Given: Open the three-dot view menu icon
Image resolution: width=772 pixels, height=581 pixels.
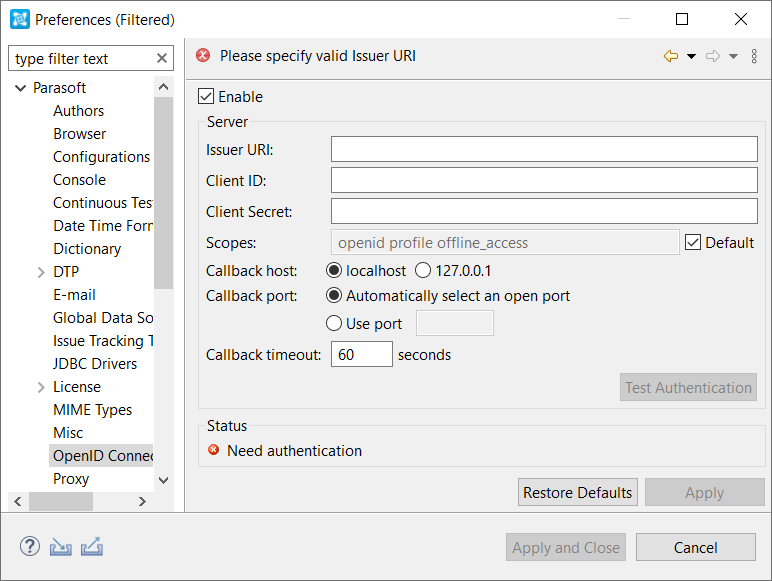Looking at the screenshot, I should click(x=754, y=56).
